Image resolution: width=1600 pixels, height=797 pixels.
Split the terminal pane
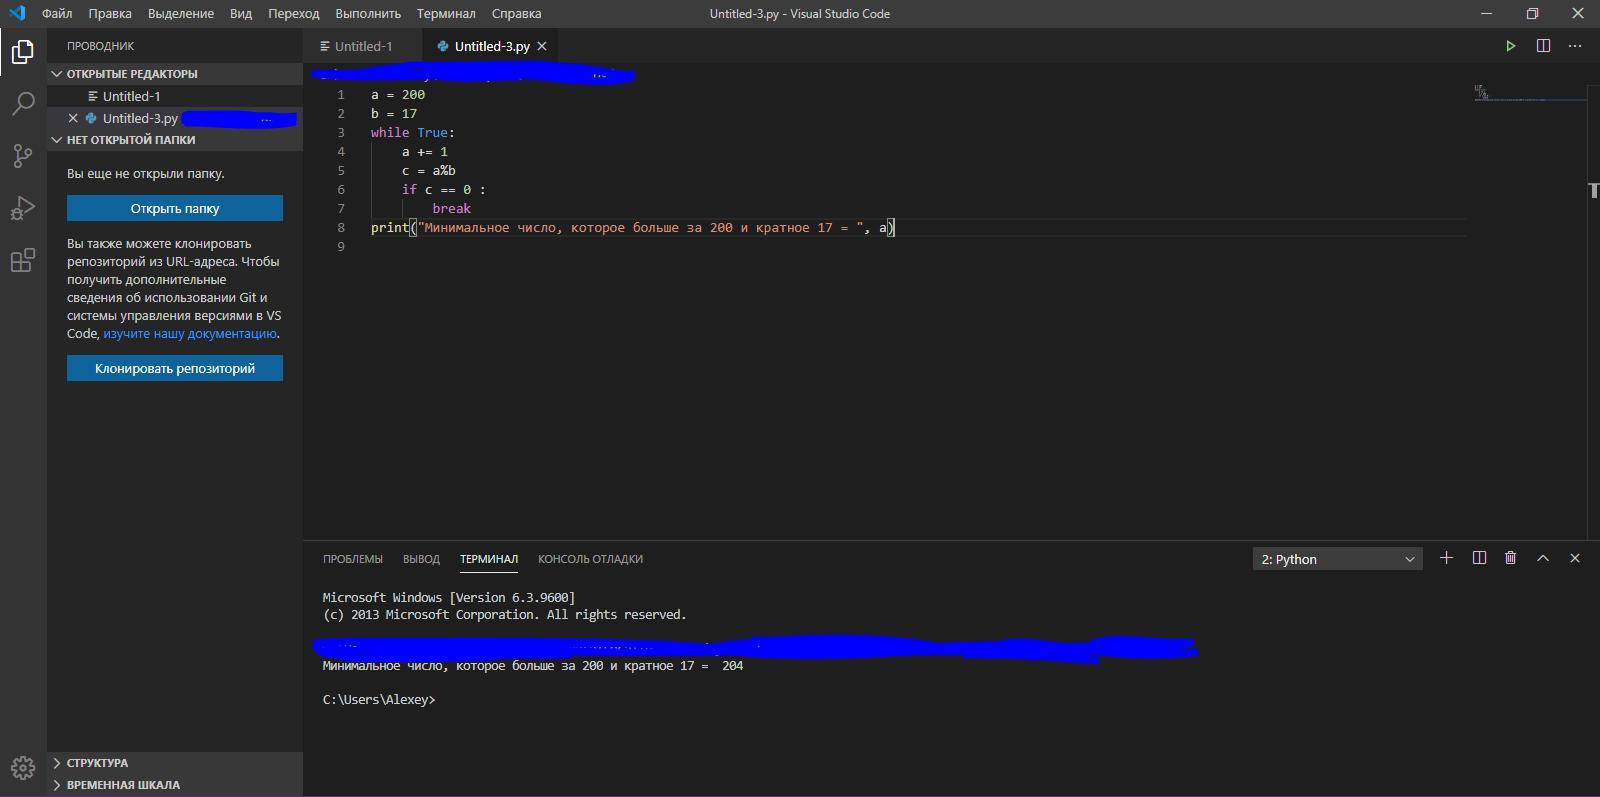tap(1479, 558)
